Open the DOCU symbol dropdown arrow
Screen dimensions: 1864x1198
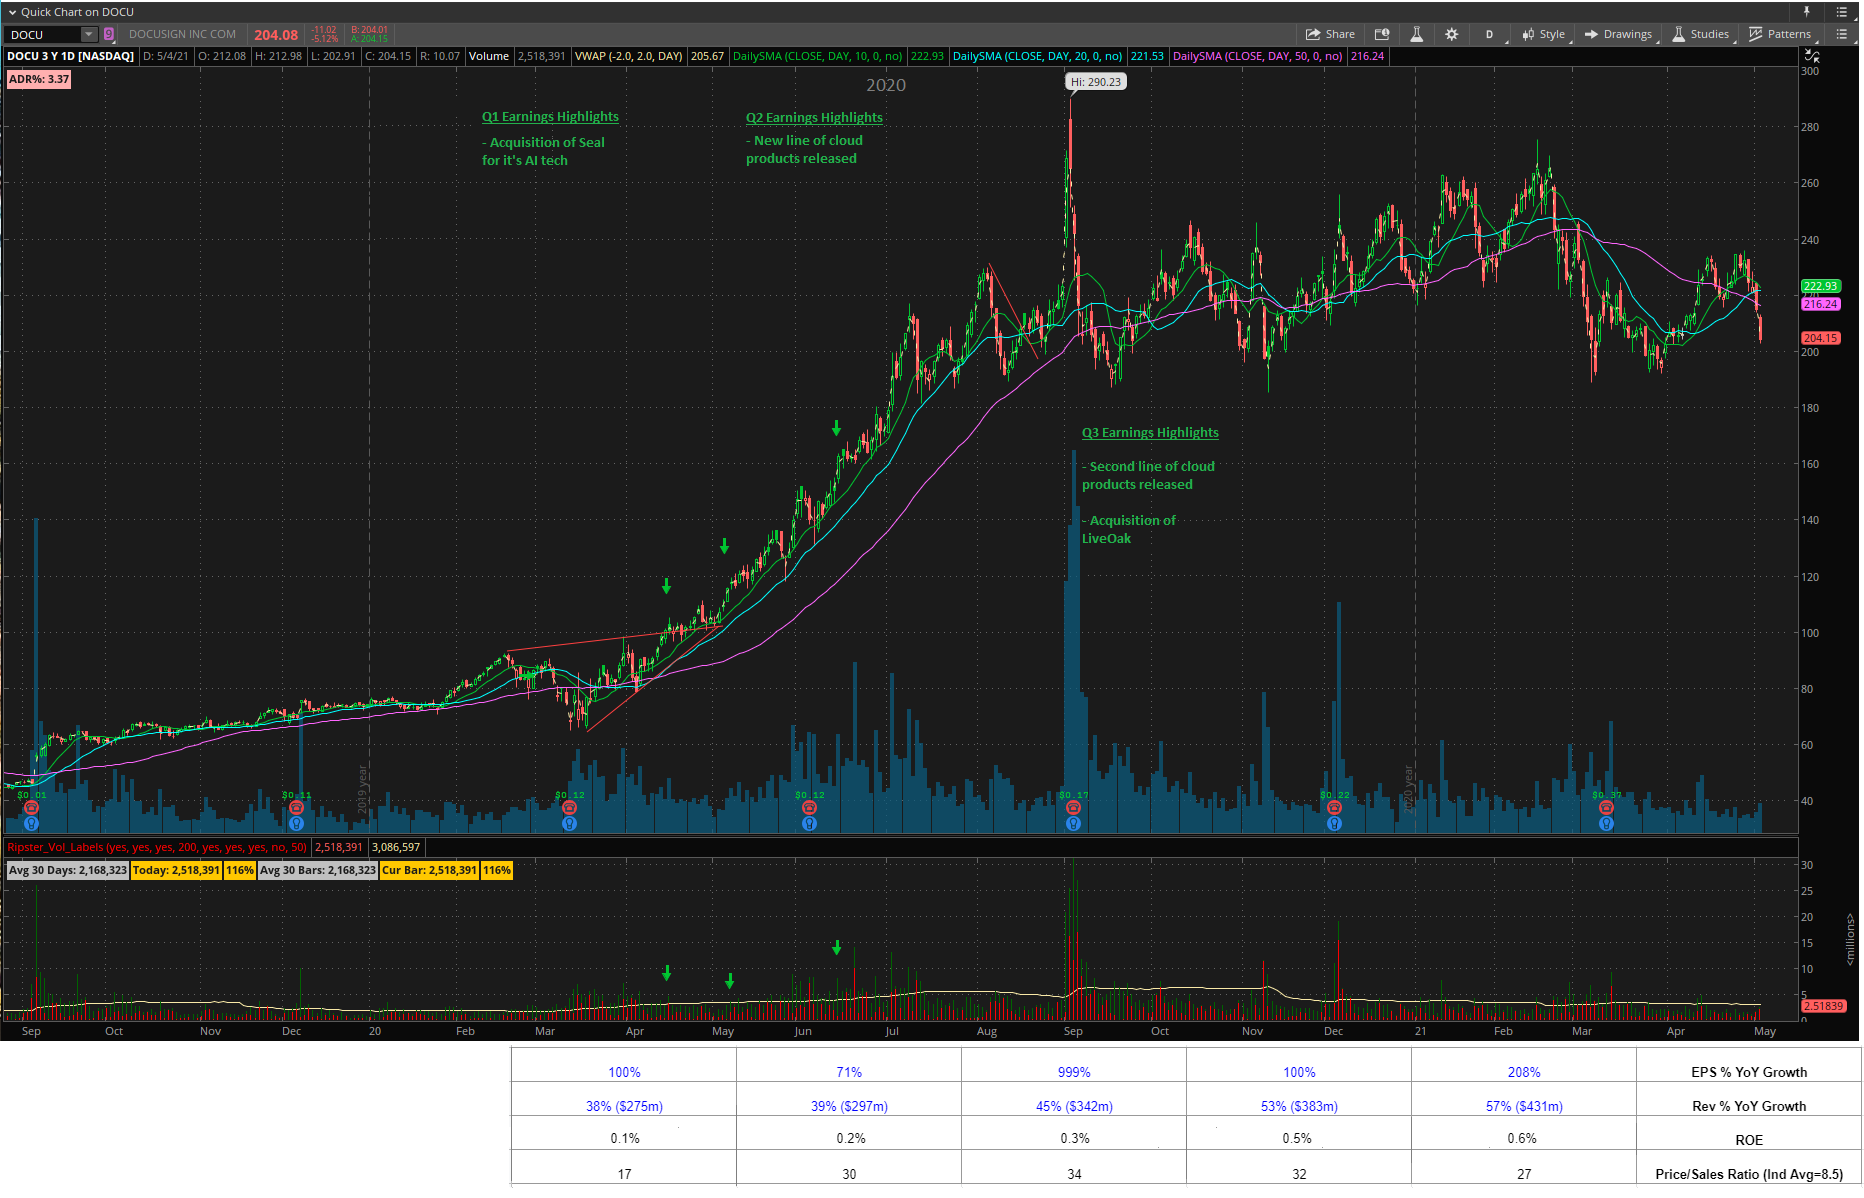(88, 35)
